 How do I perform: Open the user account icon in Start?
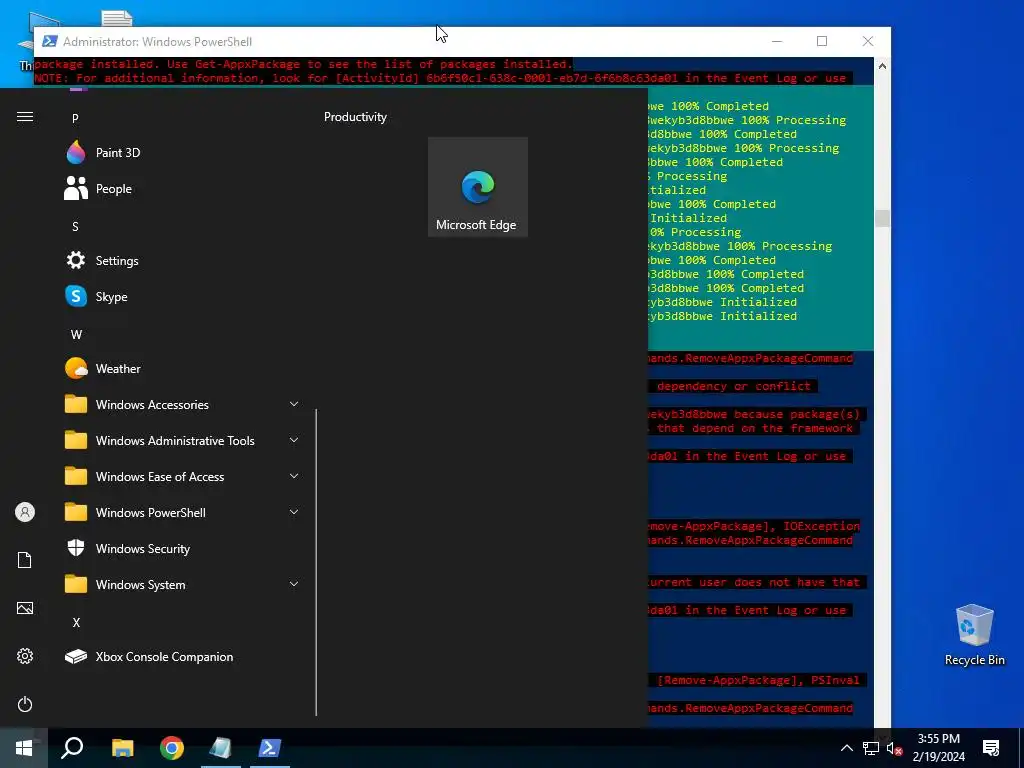point(25,512)
